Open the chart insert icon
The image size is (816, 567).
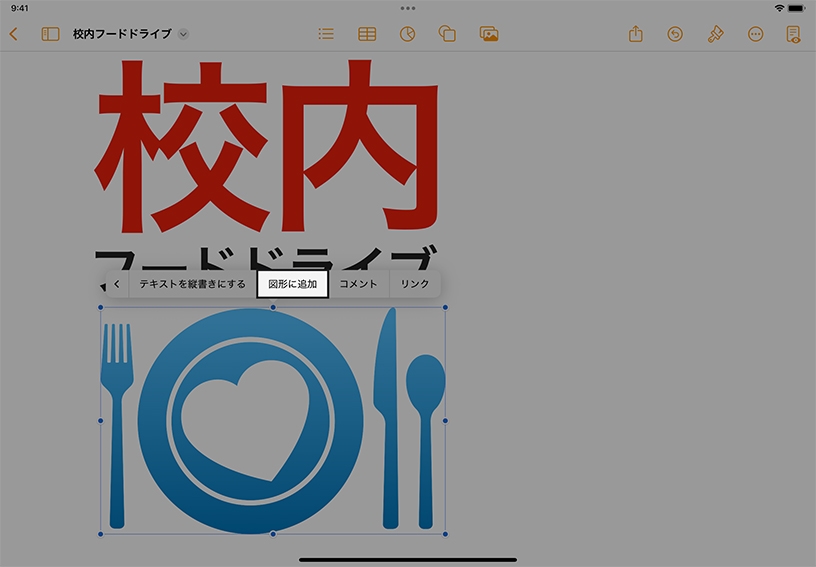(407, 34)
